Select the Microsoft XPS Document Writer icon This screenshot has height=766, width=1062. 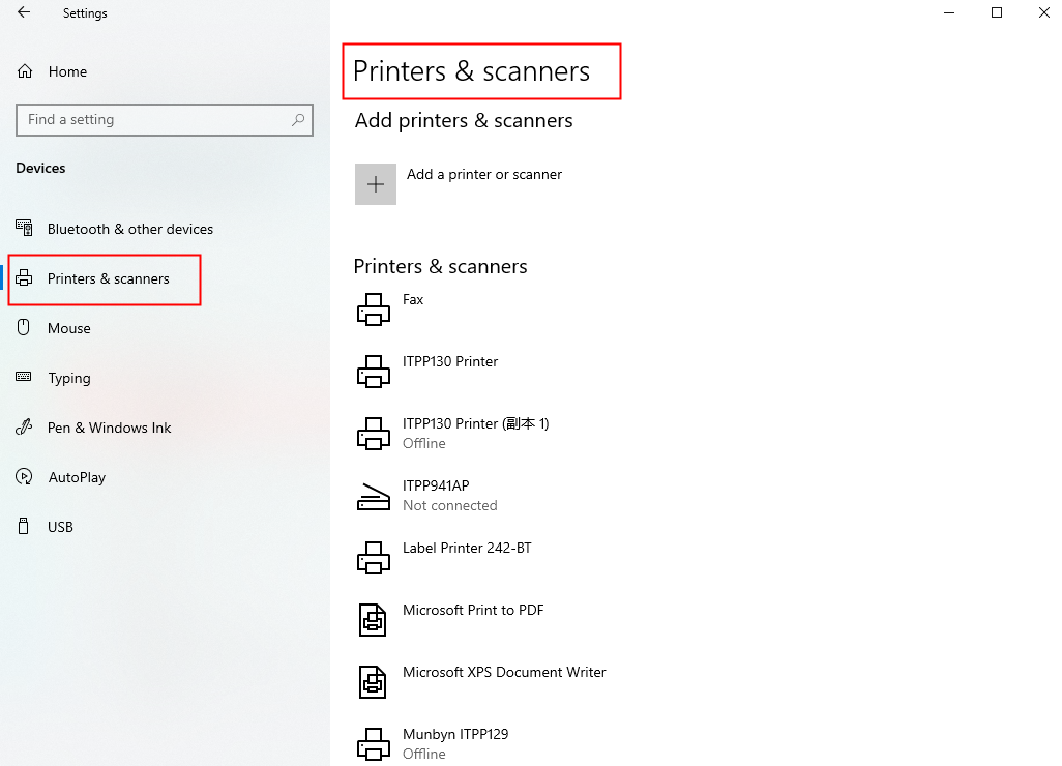pyautogui.click(x=373, y=682)
